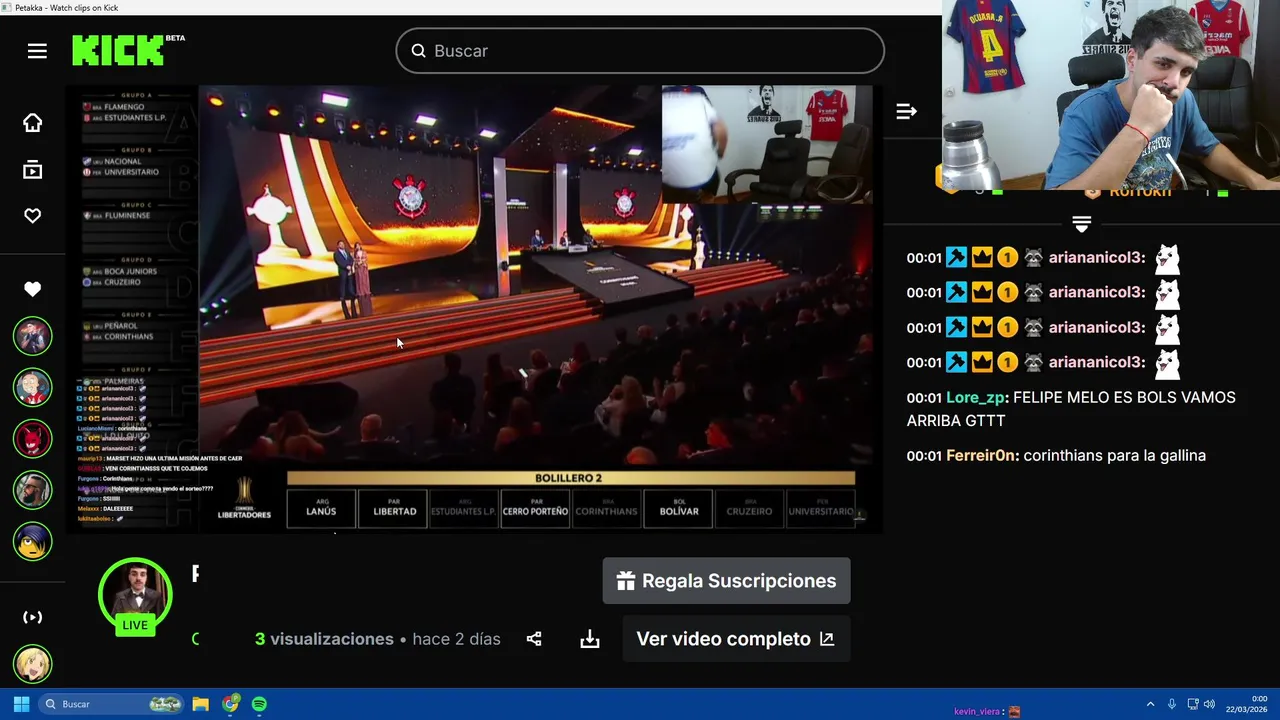This screenshot has height=720, width=1280.
Task: Open blue-haired cartoon channel avatar in sidebar
Action: [x=32, y=541]
